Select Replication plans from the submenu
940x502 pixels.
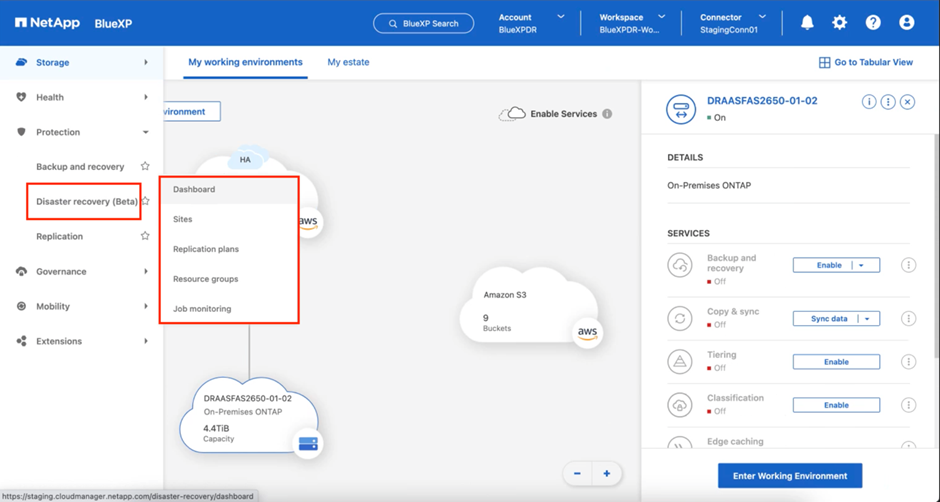[x=206, y=249]
